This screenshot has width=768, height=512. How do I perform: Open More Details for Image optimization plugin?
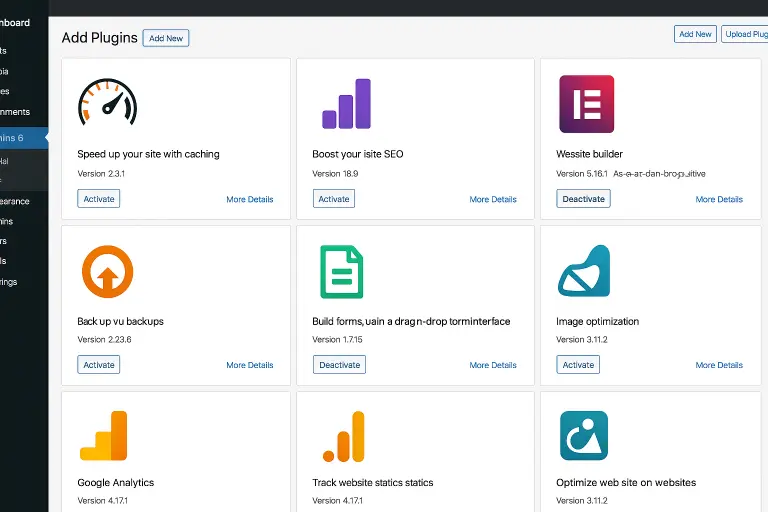[719, 365]
